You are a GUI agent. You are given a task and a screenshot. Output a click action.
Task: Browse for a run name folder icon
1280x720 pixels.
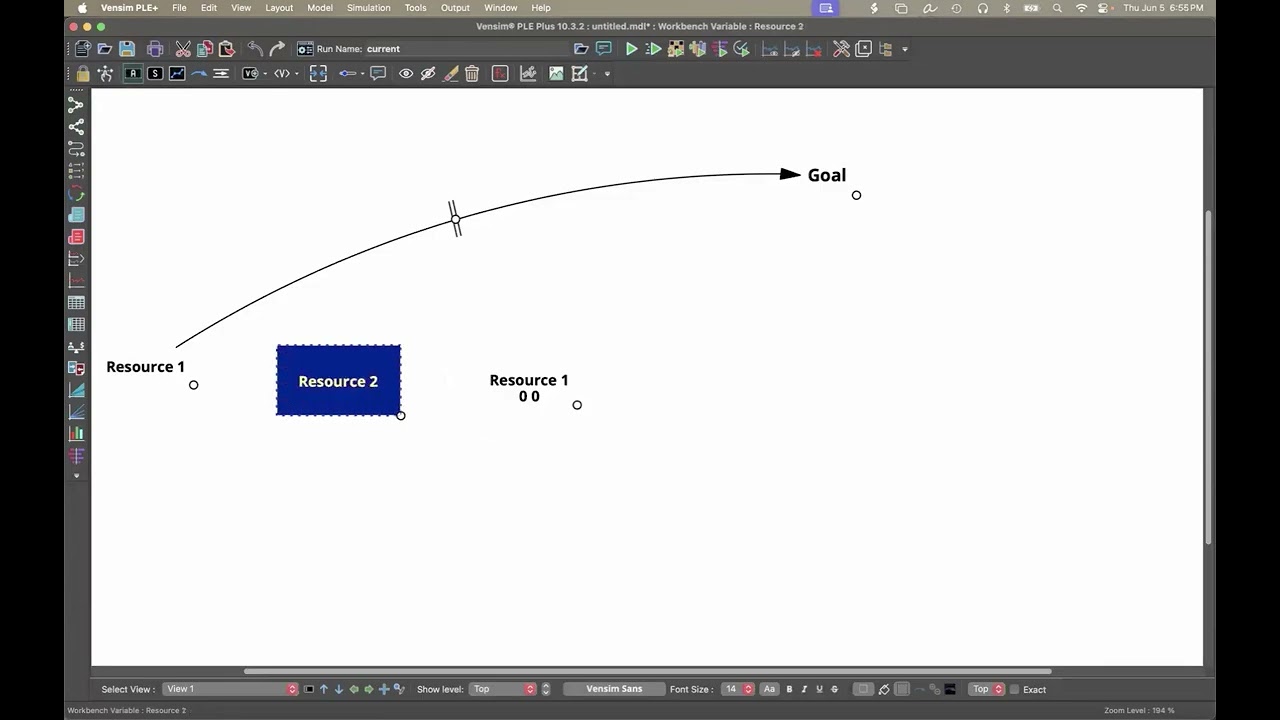click(x=581, y=48)
